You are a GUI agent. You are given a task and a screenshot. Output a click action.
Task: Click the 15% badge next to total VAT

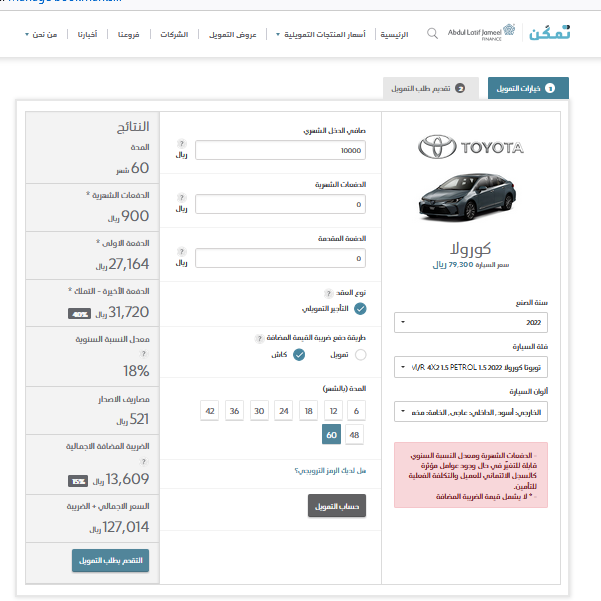[78, 481]
